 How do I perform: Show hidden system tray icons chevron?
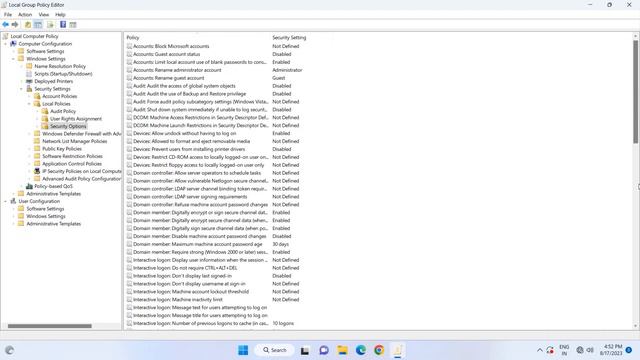tap(540, 350)
